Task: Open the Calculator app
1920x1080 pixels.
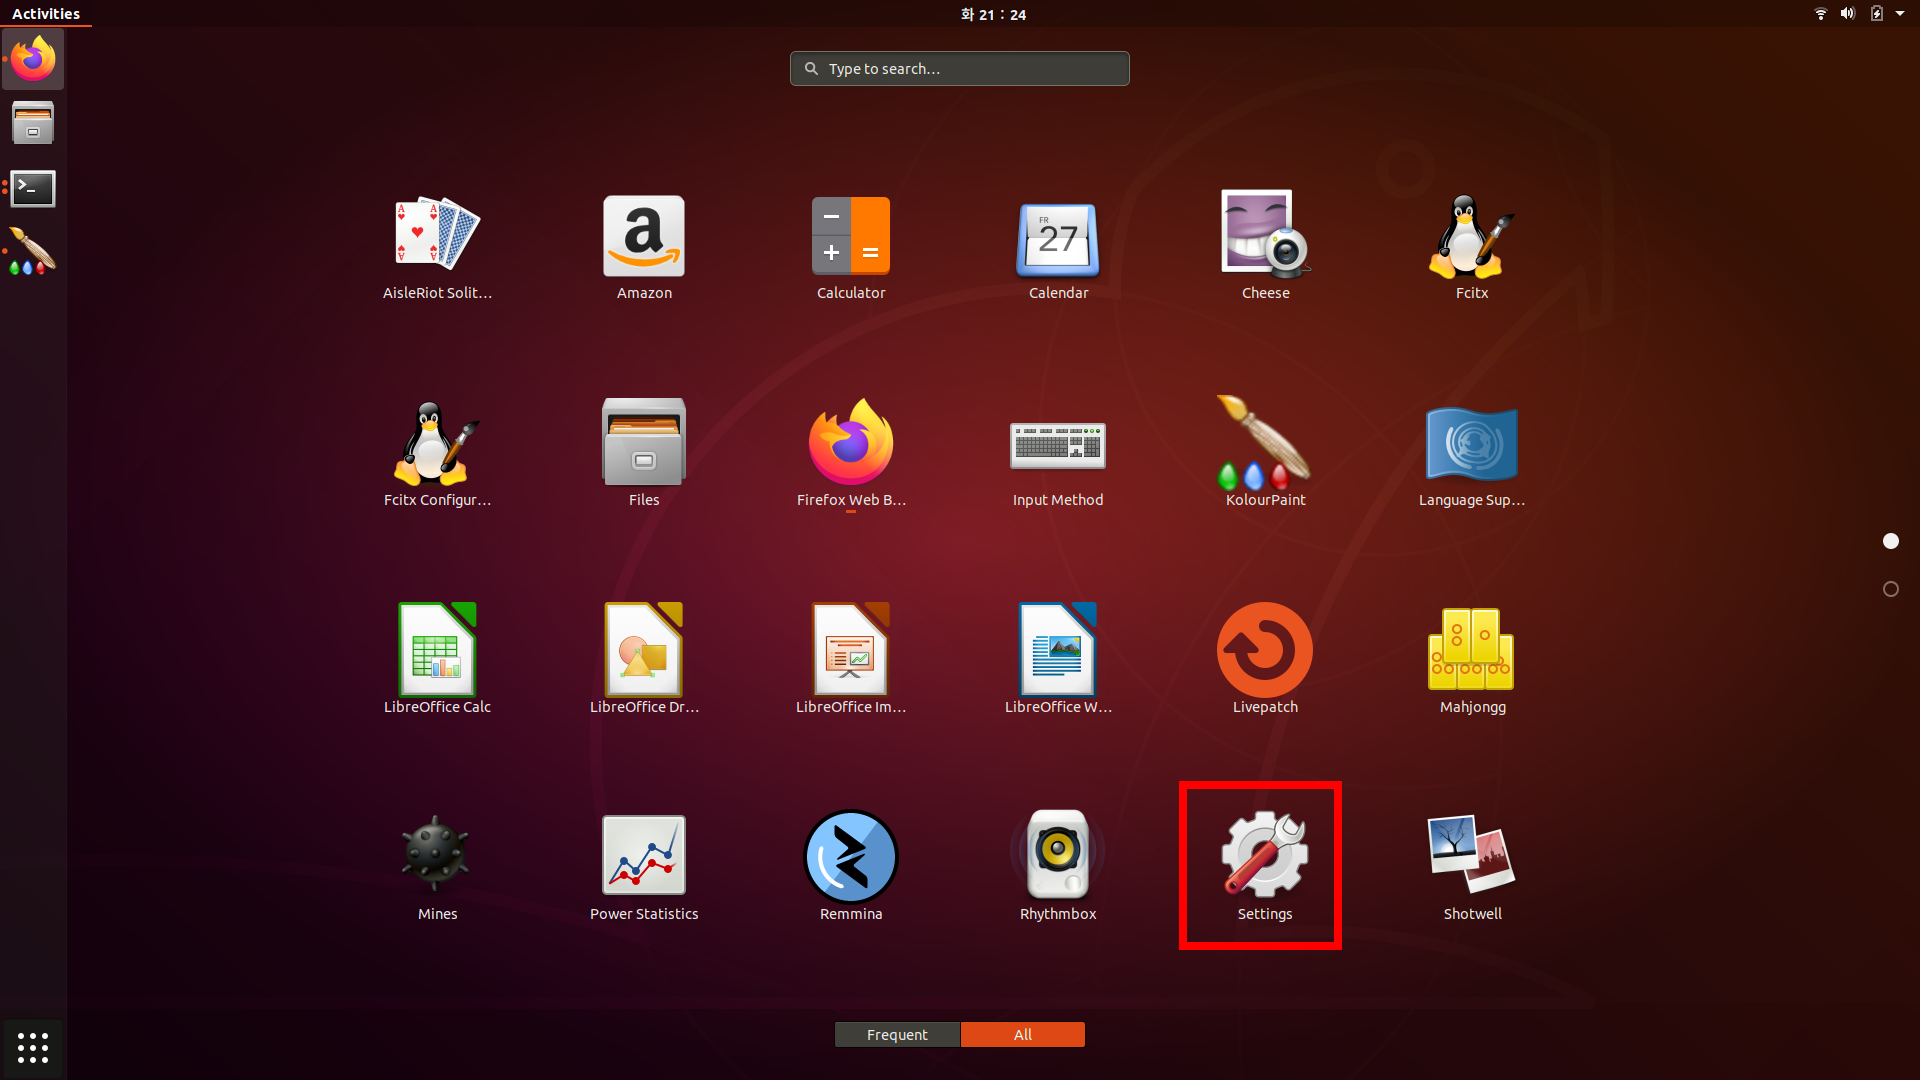Action: (x=850, y=236)
